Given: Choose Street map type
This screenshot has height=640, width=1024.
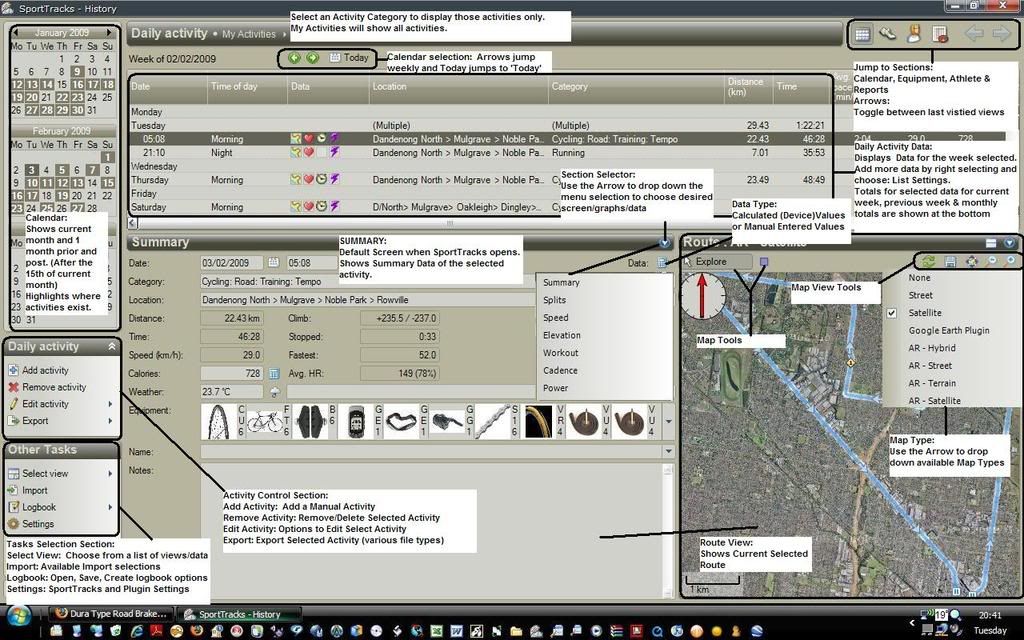Looking at the screenshot, I should pos(920,295).
